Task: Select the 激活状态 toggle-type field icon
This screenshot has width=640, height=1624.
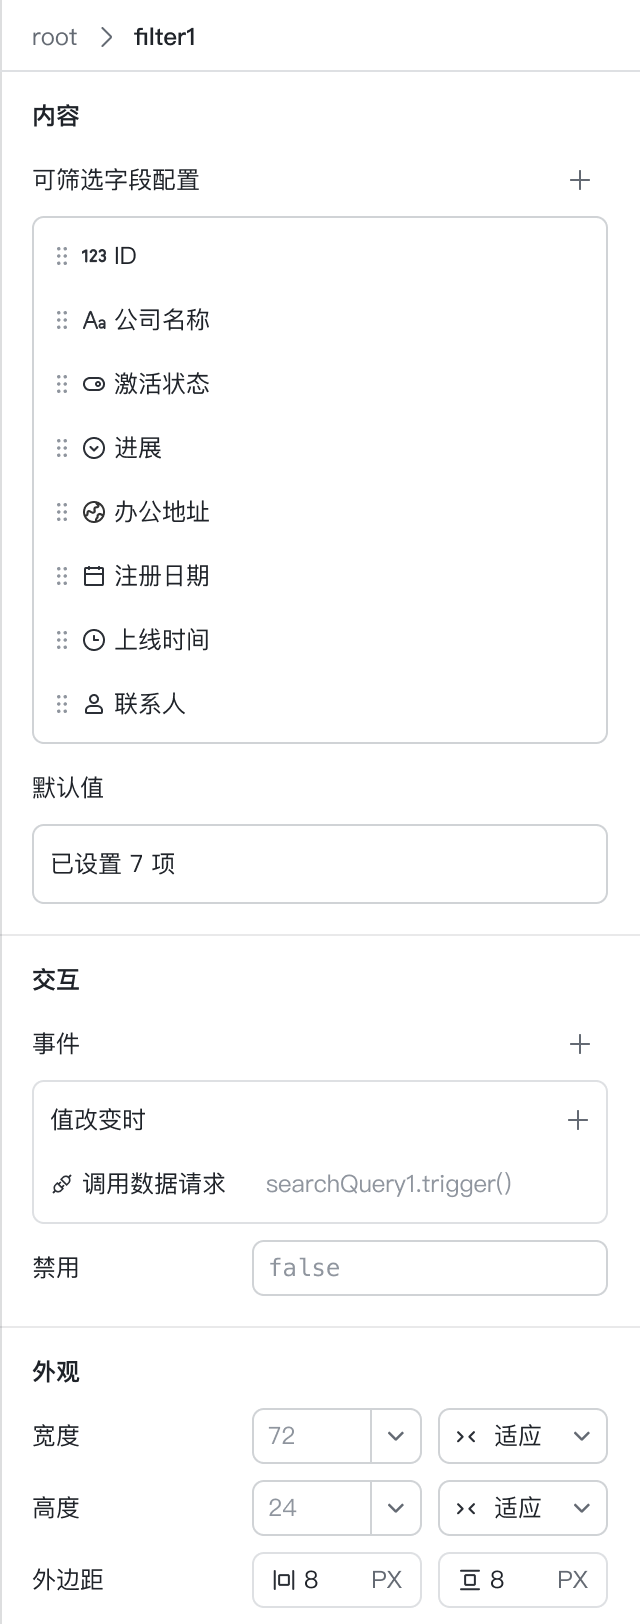Action: tap(94, 384)
